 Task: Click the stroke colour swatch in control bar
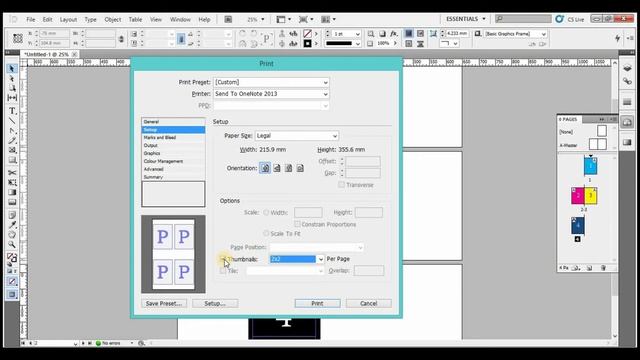point(308,43)
